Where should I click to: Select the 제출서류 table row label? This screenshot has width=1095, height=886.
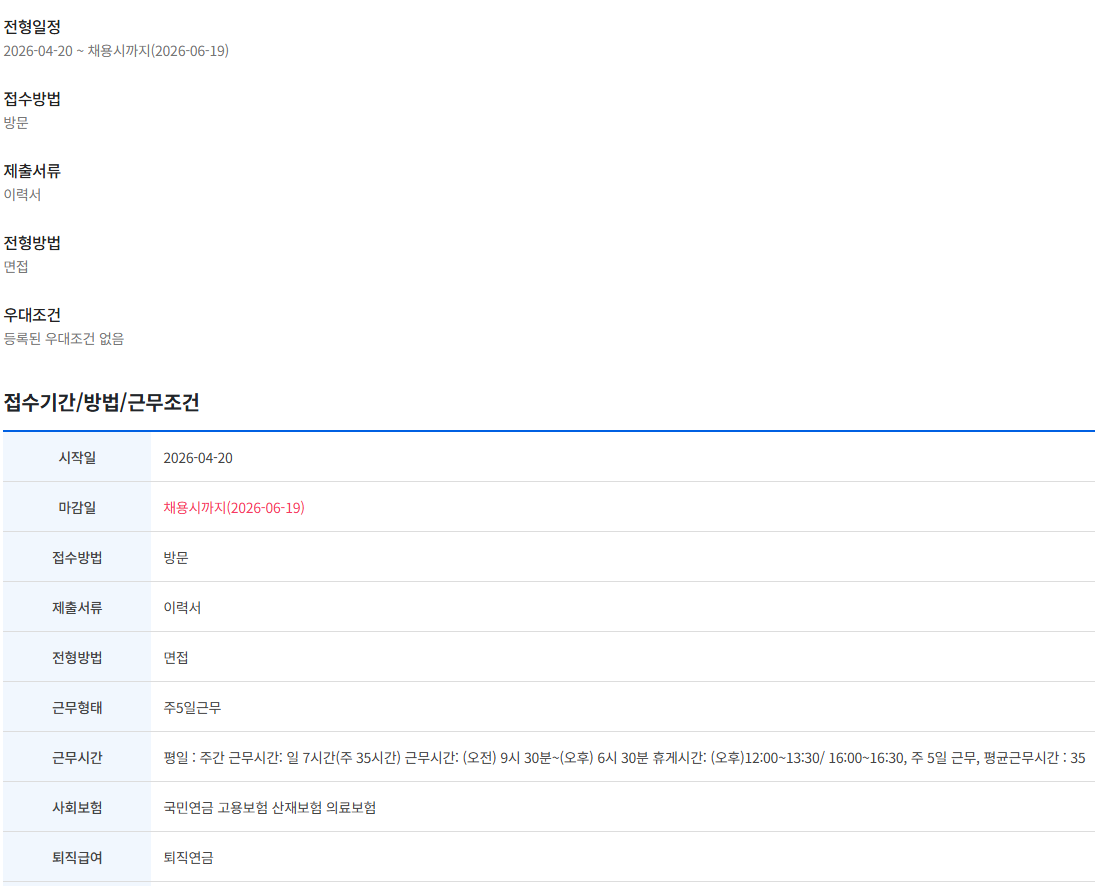click(x=77, y=608)
